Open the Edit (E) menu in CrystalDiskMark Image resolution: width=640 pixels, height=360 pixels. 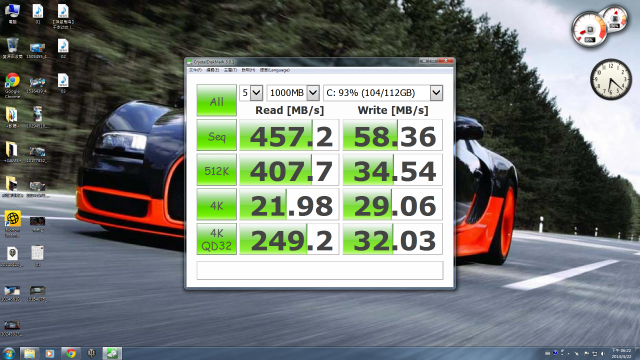(x=213, y=70)
